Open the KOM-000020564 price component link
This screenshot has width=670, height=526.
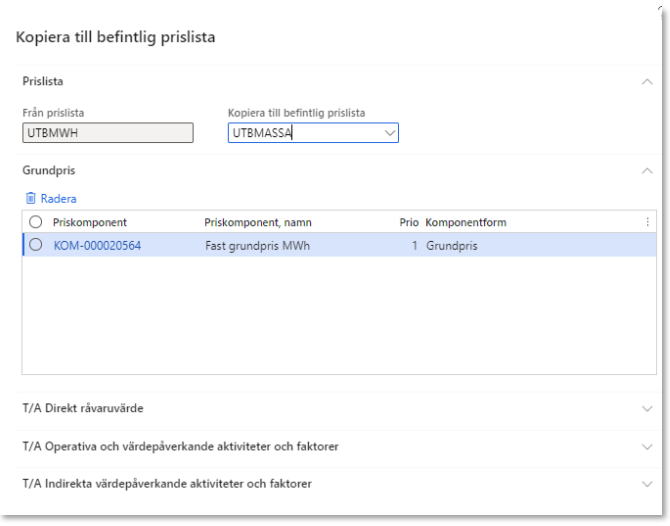[x=97, y=245]
